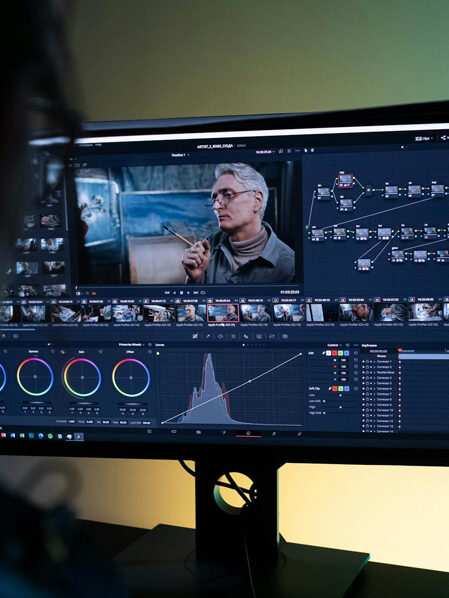Switch to the Edit page
Screen dimensions: 449x598
pos(198,432)
